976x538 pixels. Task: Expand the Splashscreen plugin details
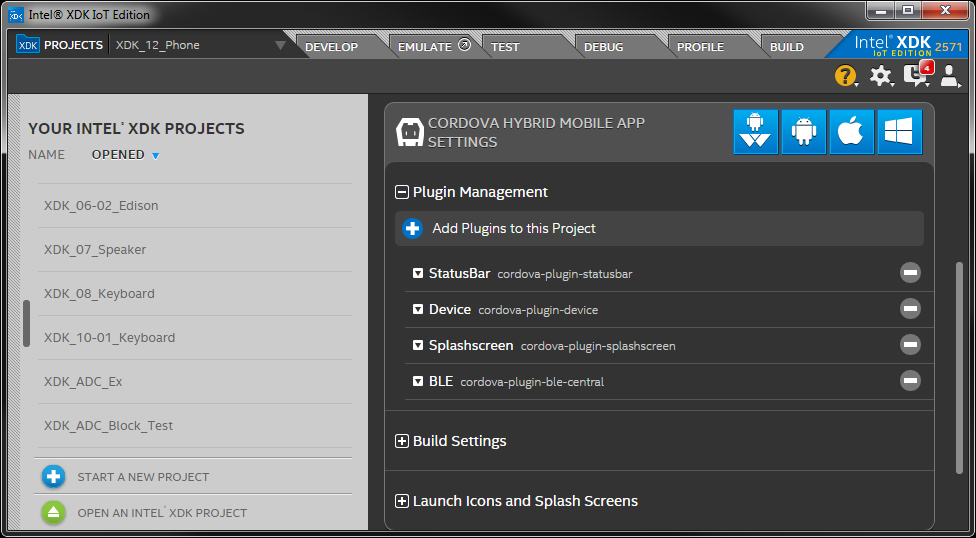tap(418, 345)
